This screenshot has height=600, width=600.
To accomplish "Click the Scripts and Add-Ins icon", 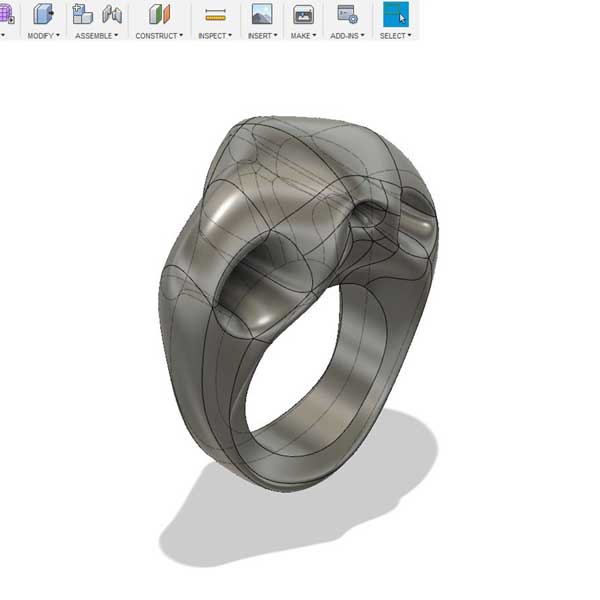I will click(x=347, y=15).
